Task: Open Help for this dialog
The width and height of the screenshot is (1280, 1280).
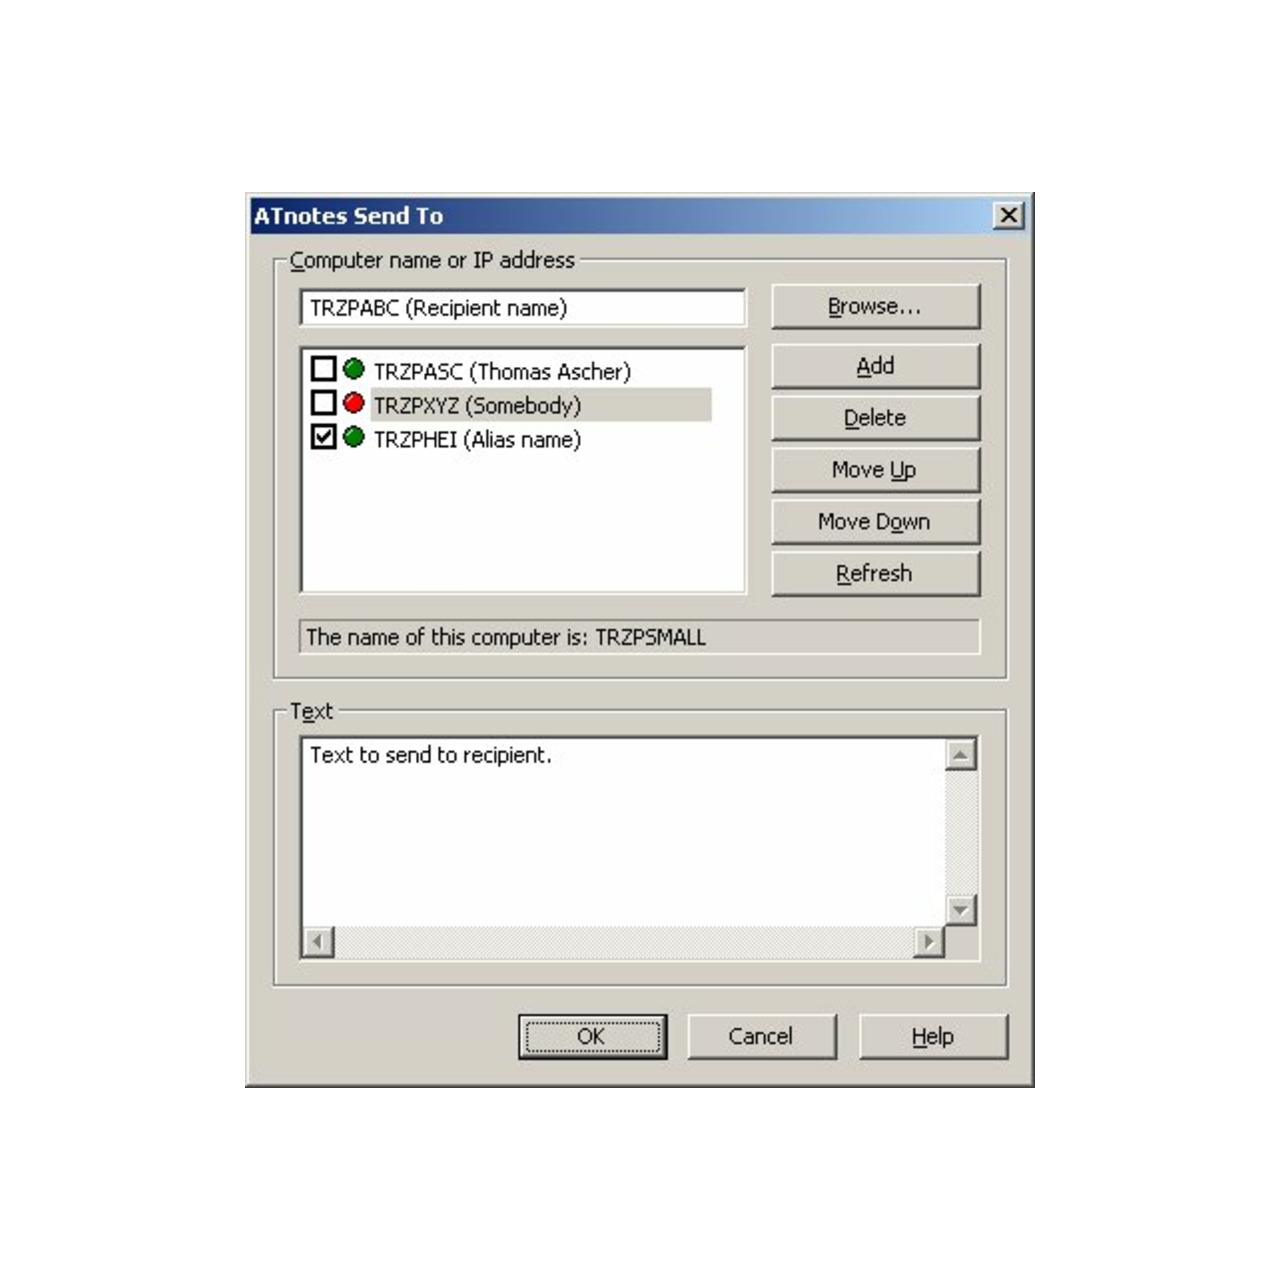Action: (933, 1036)
